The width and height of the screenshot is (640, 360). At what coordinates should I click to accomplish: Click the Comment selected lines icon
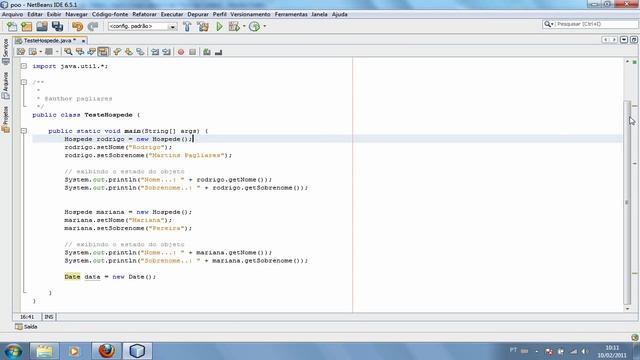(207, 52)
